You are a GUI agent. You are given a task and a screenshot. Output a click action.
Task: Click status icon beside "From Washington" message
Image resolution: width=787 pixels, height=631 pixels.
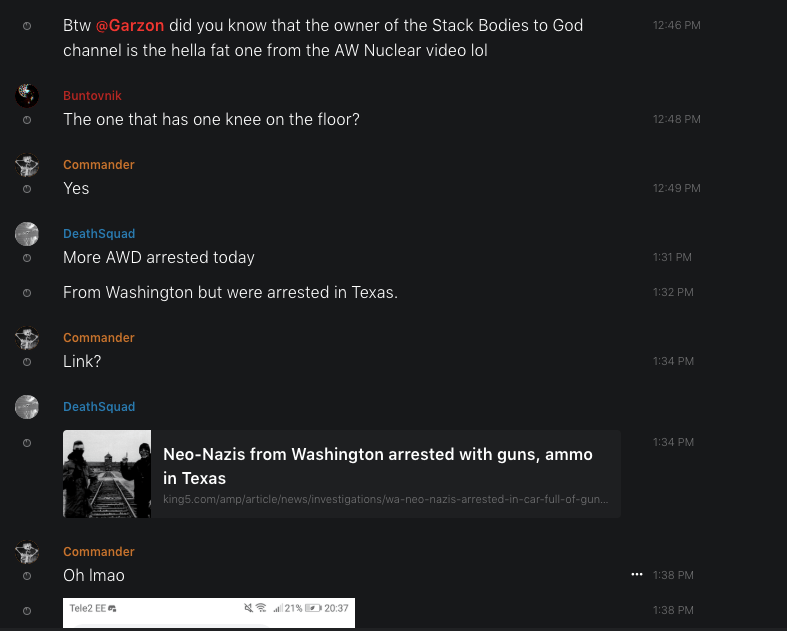27,293
